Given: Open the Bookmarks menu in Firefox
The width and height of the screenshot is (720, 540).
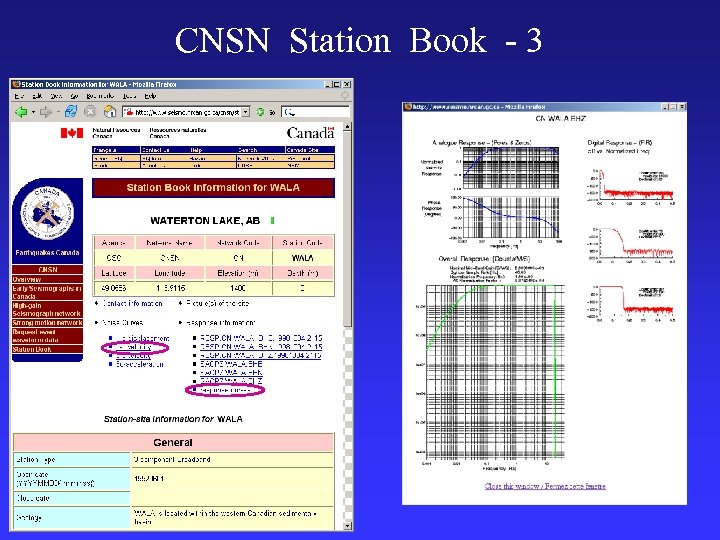Looking at the screenshot, I should (x=100, y=96).
